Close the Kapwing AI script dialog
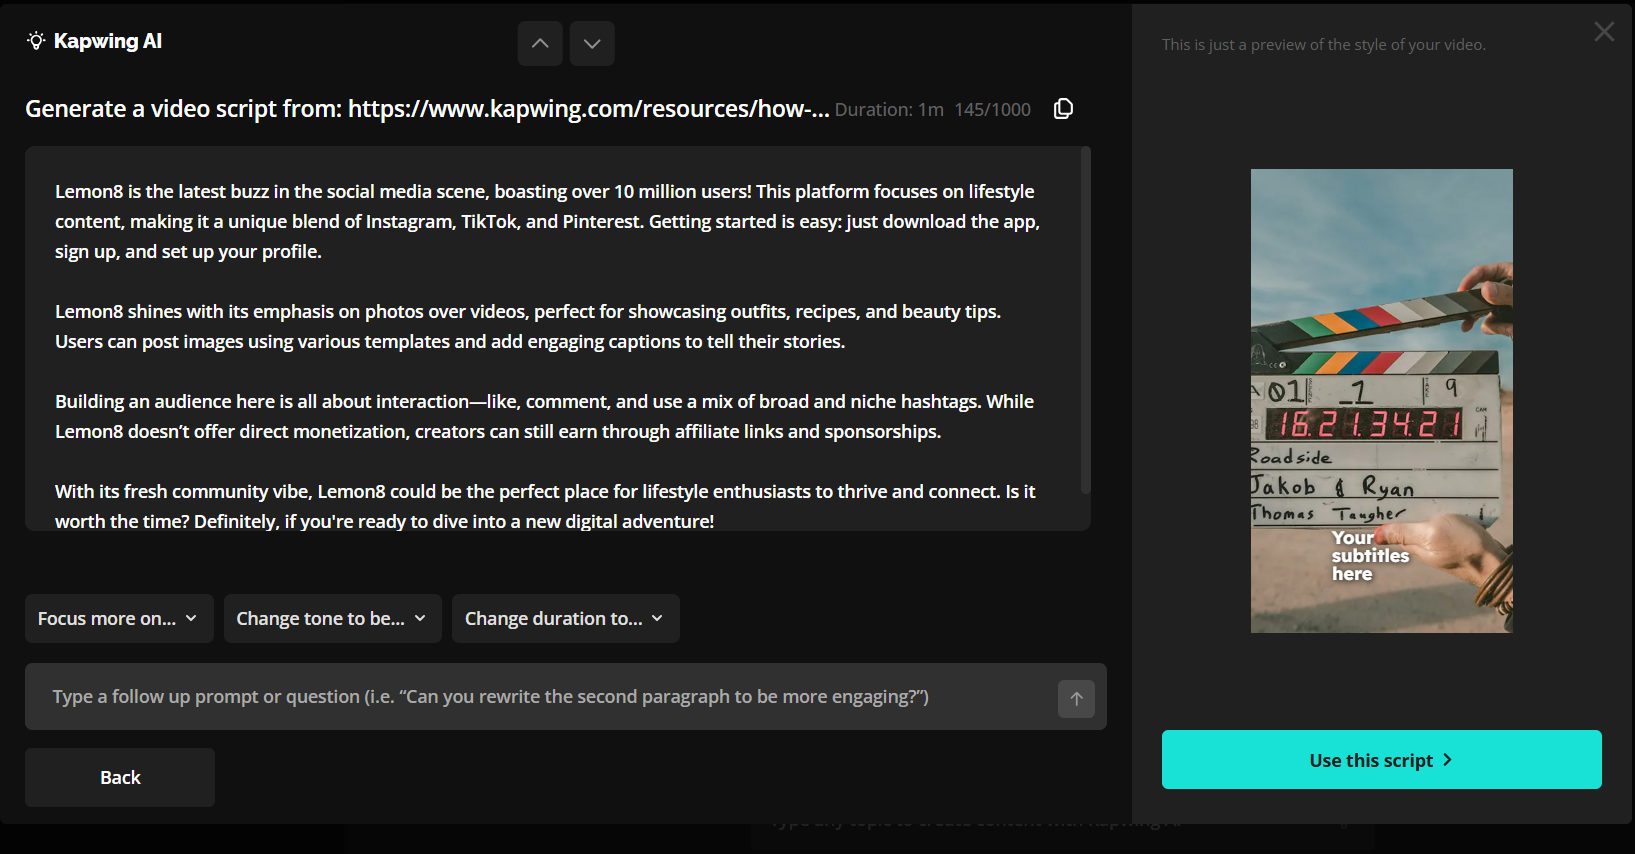The height and width of the screenshot is (854, 1635). pyautogui.click(x=1604, y=32)
